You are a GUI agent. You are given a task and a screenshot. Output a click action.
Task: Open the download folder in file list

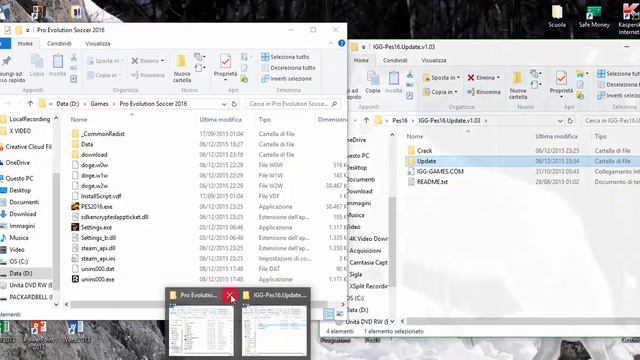coord(94,155)
